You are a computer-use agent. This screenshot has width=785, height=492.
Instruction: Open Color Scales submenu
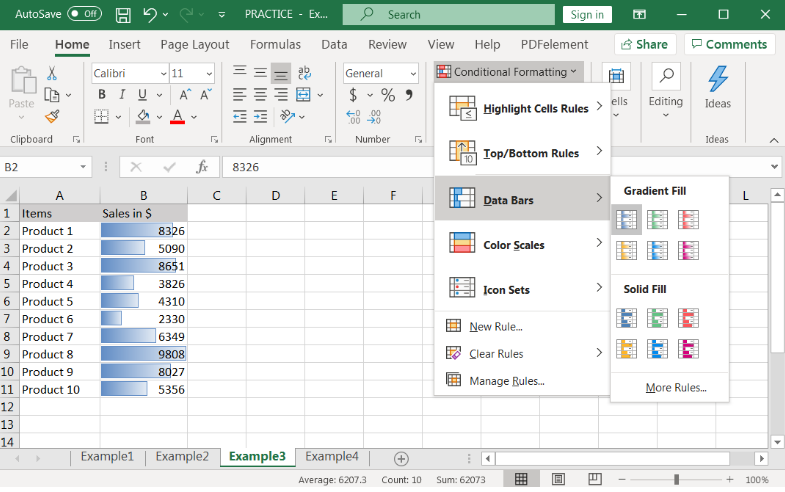pos(523,245)
